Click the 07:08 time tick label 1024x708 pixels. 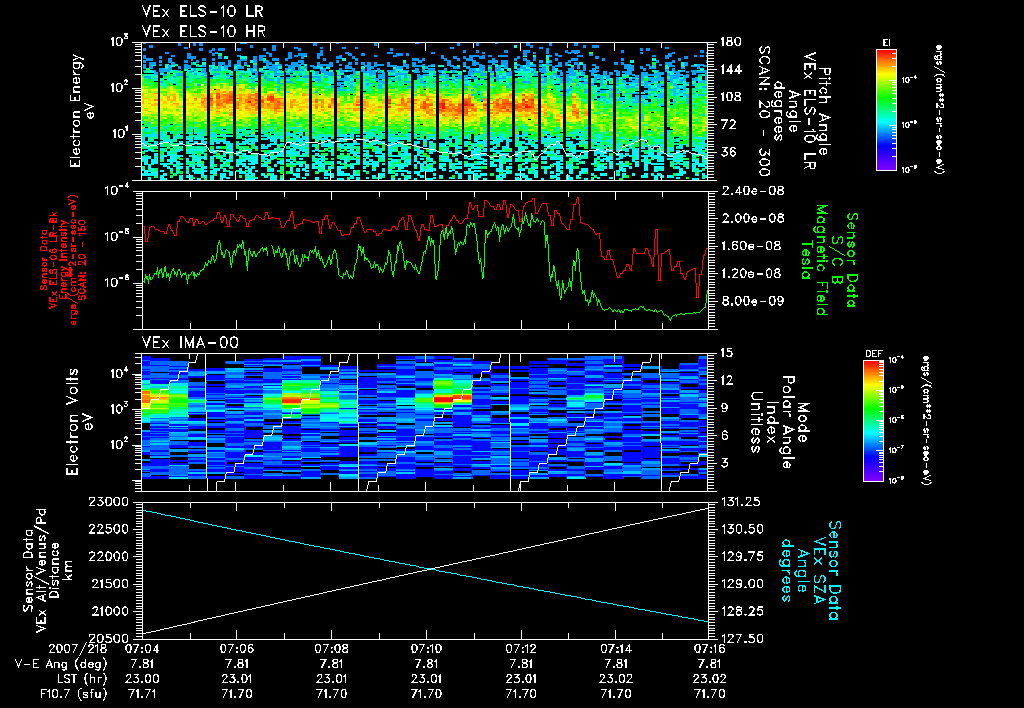331,649
